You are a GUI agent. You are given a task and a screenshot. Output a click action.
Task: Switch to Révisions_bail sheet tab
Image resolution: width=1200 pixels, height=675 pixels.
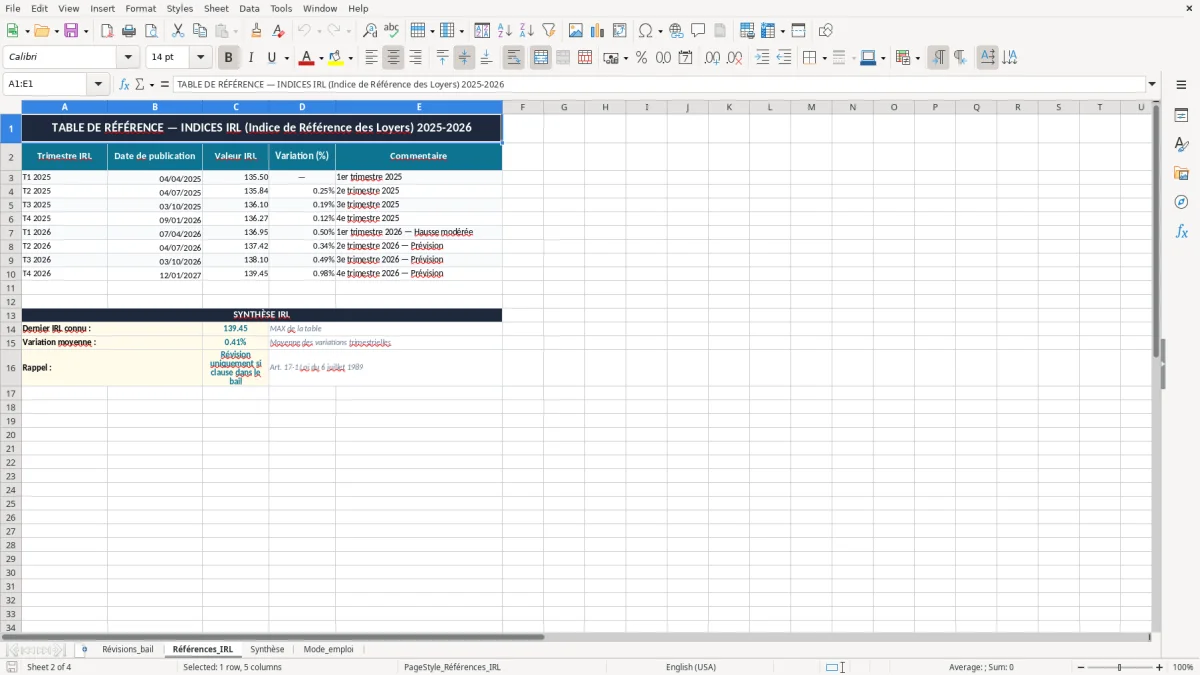[x=128, y=649]
